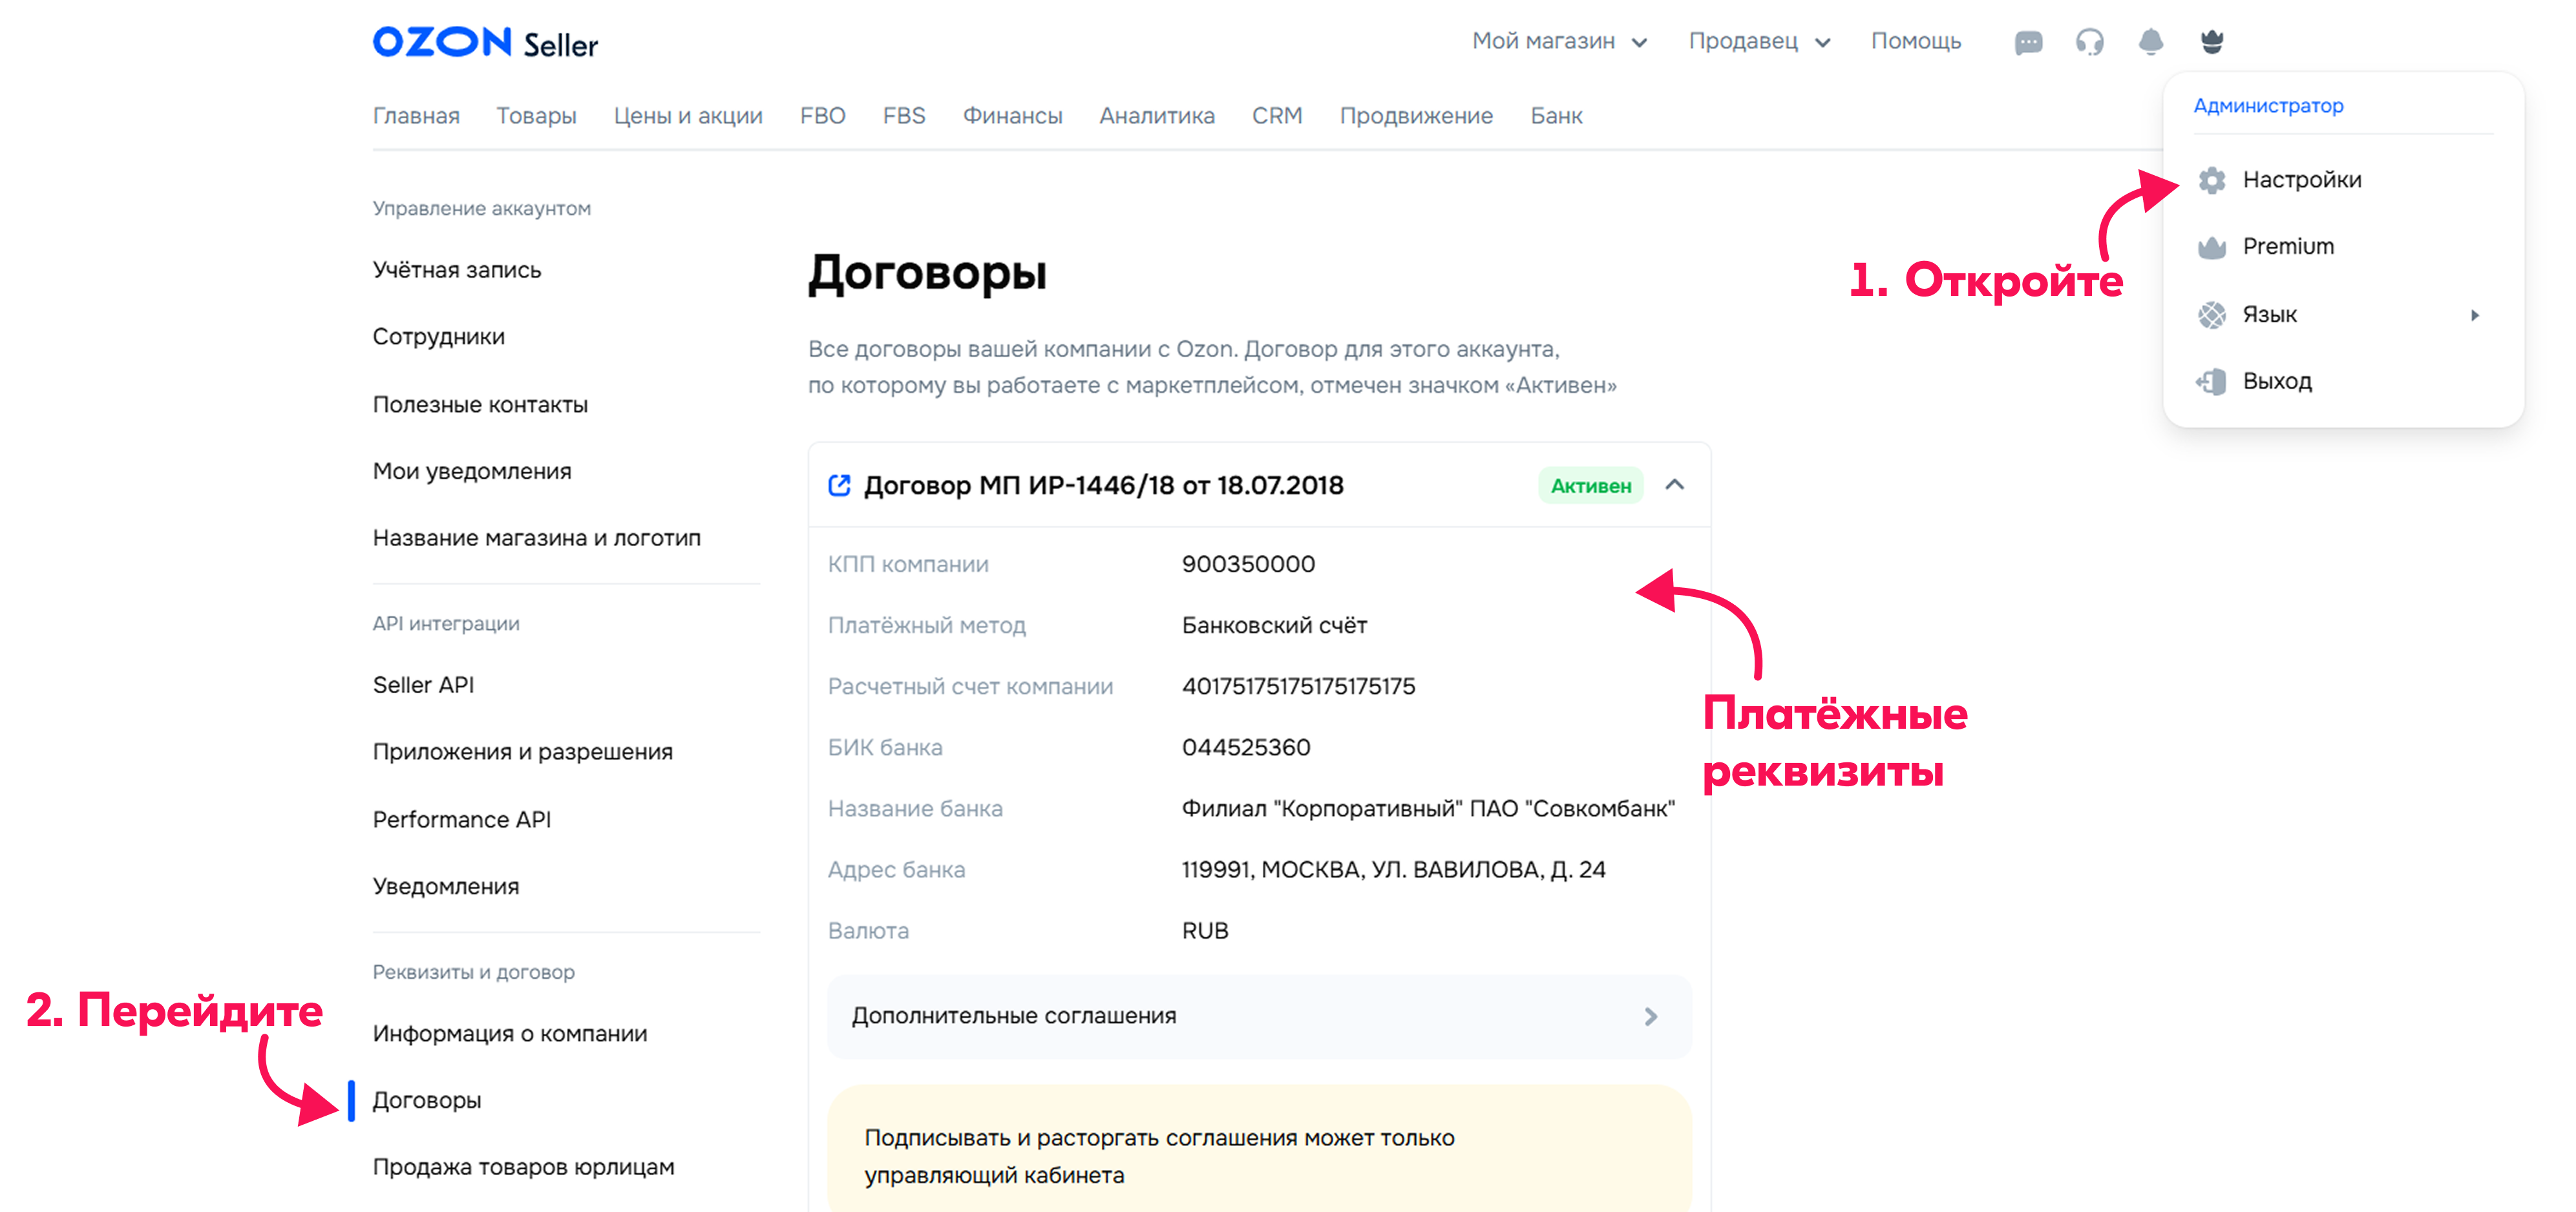2576x1212 pixels.
Task: Click the КПП value 900350000
Action: 1248,564
